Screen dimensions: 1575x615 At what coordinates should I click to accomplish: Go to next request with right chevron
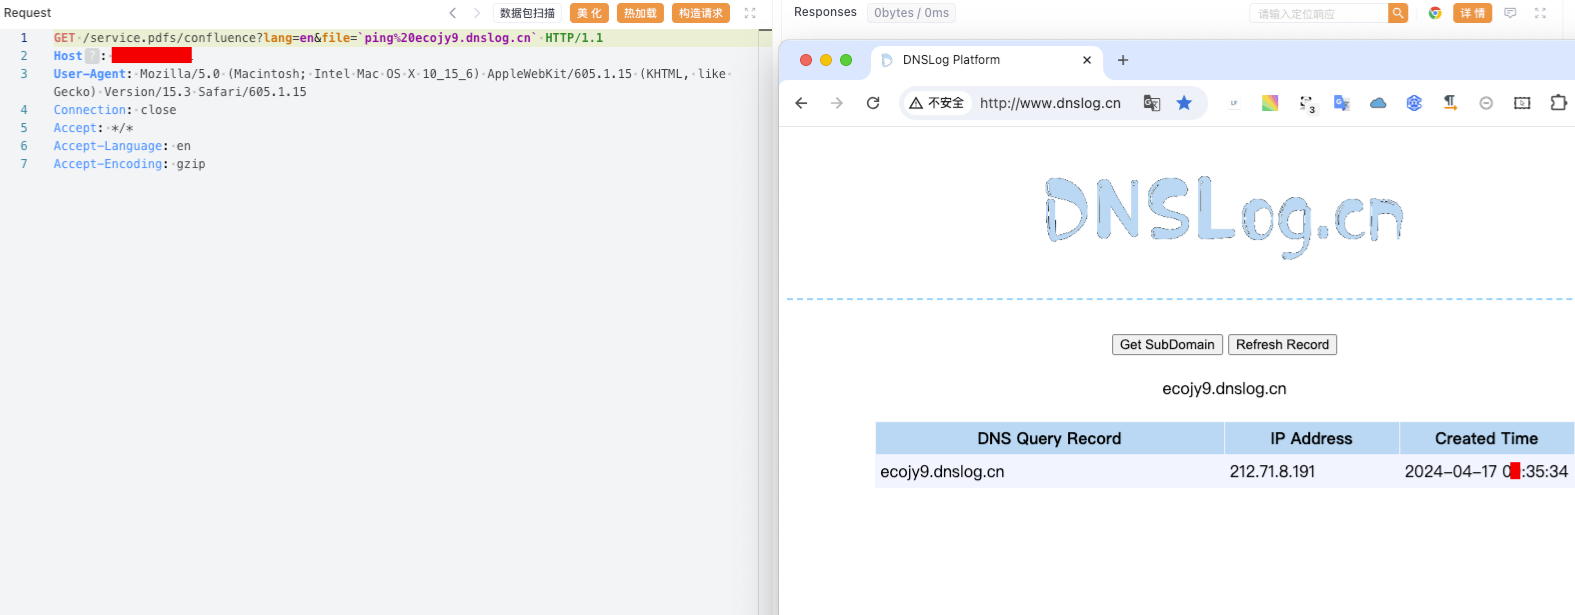477,13
